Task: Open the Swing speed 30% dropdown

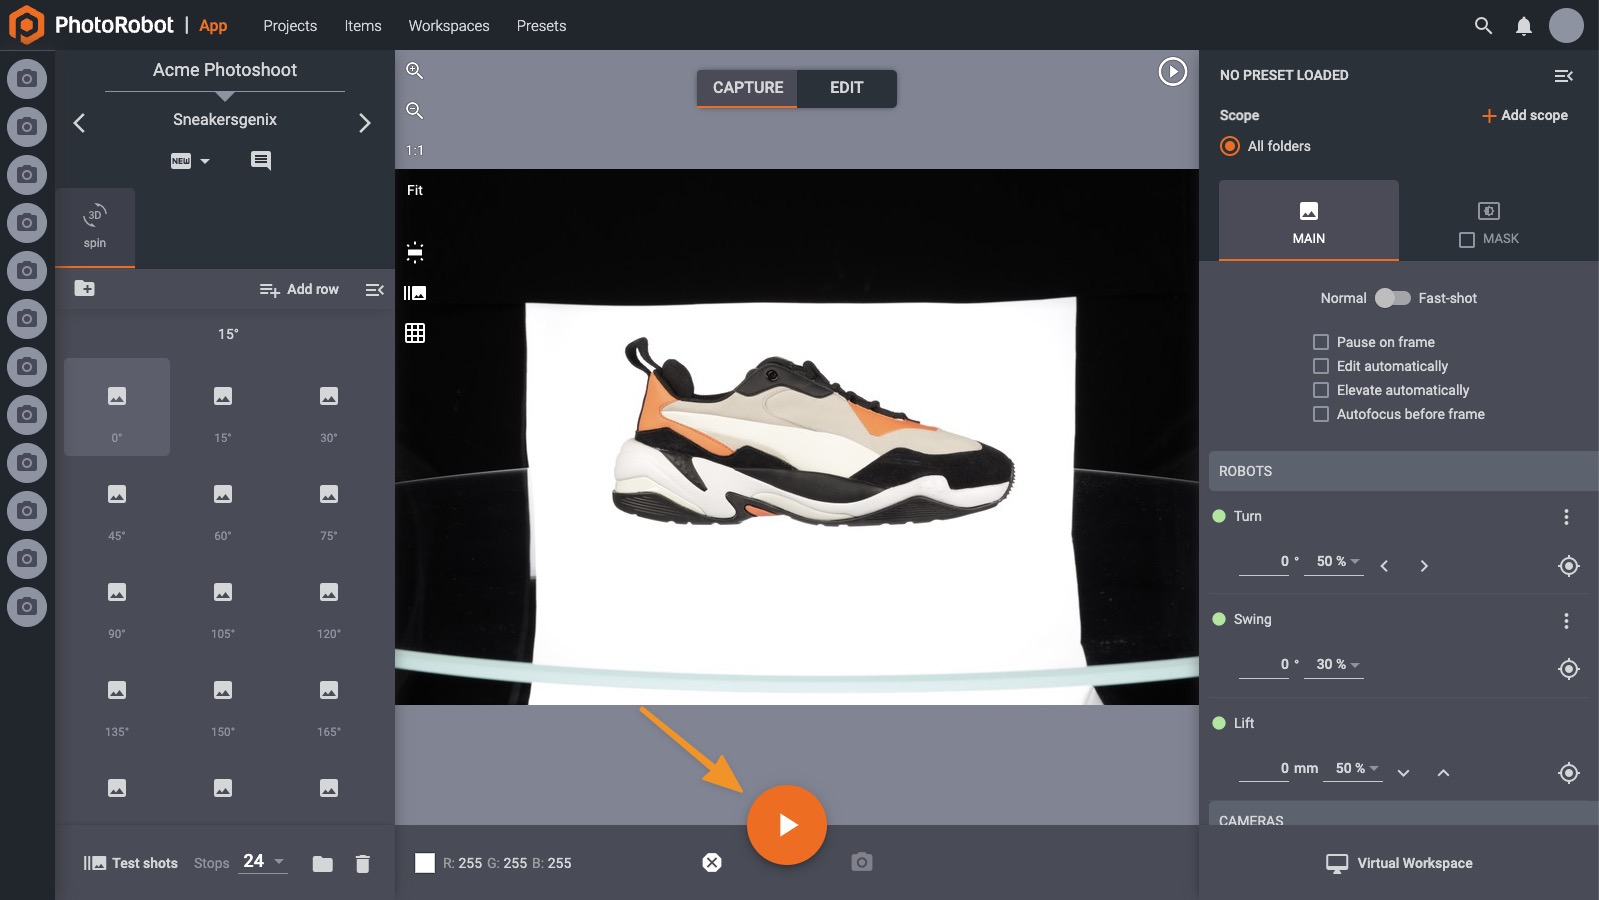Action: coord(1337,665)
